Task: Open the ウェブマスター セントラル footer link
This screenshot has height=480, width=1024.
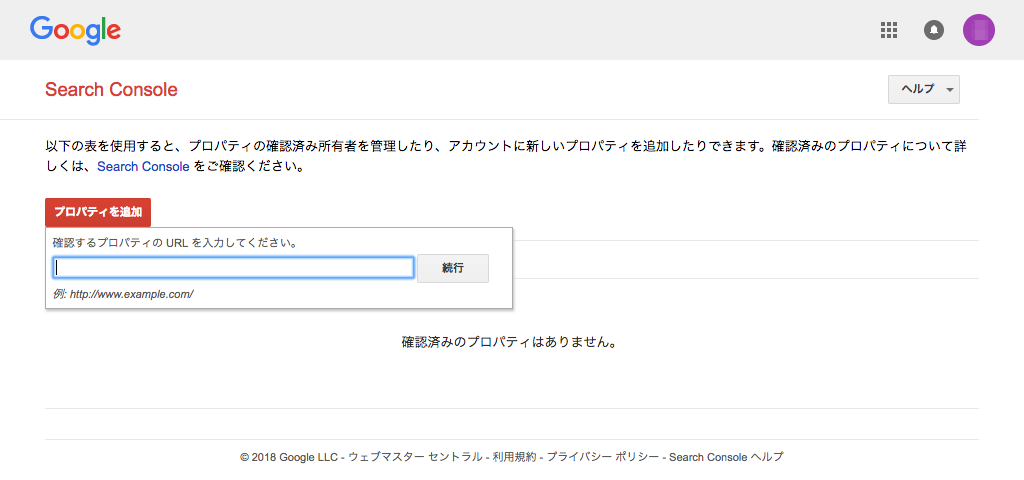Action: [415, 457]
